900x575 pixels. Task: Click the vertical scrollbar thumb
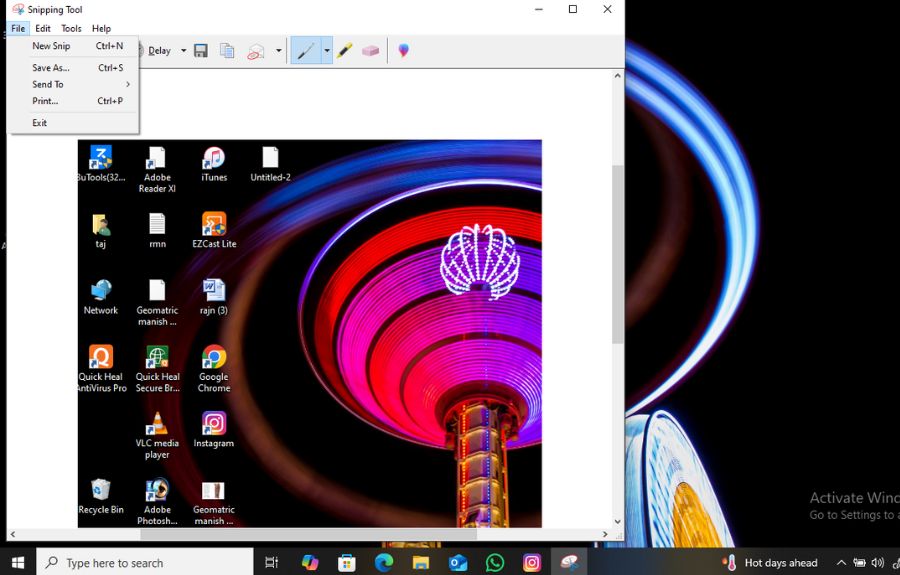point(618,254)
